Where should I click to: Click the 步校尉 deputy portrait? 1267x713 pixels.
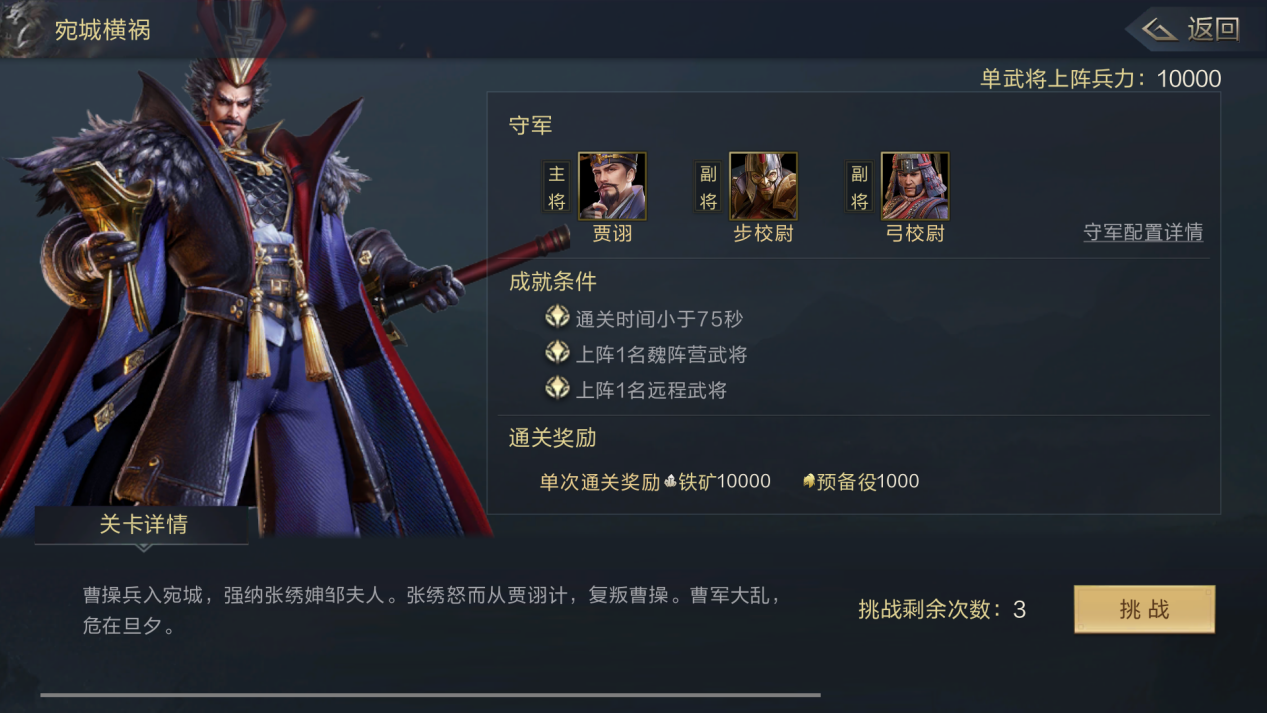(763, 186)
